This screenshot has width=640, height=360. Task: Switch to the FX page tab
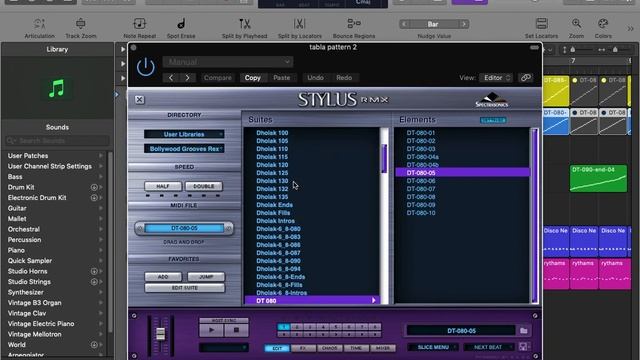(x=303, y=348)
